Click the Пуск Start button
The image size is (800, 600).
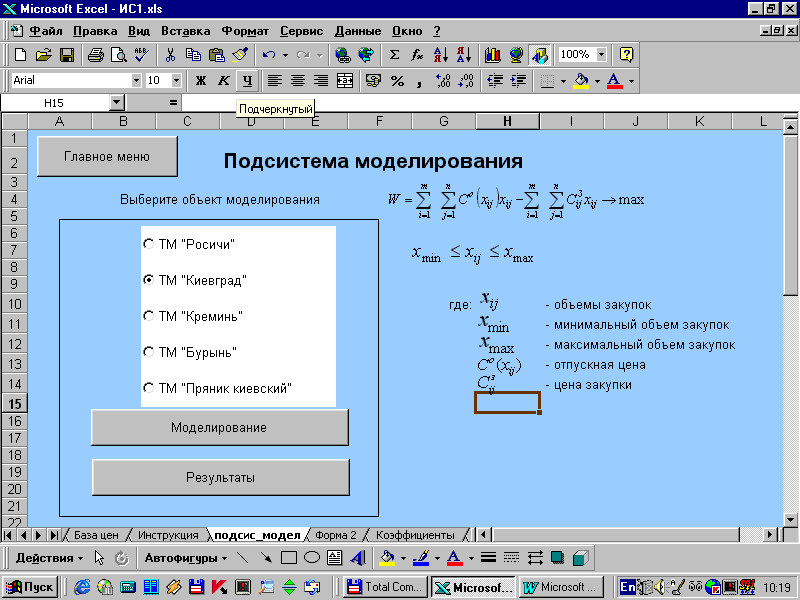32,587
